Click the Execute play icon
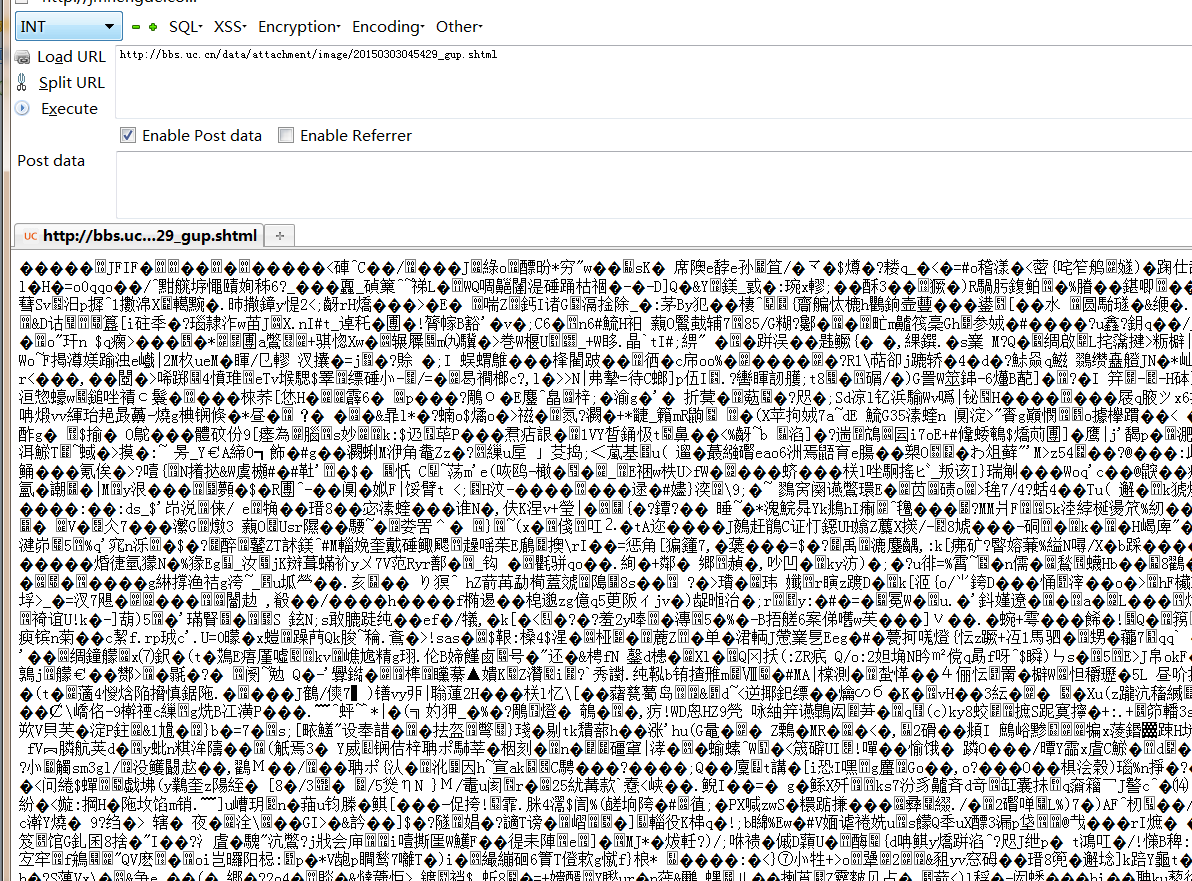 click(22, 108)
